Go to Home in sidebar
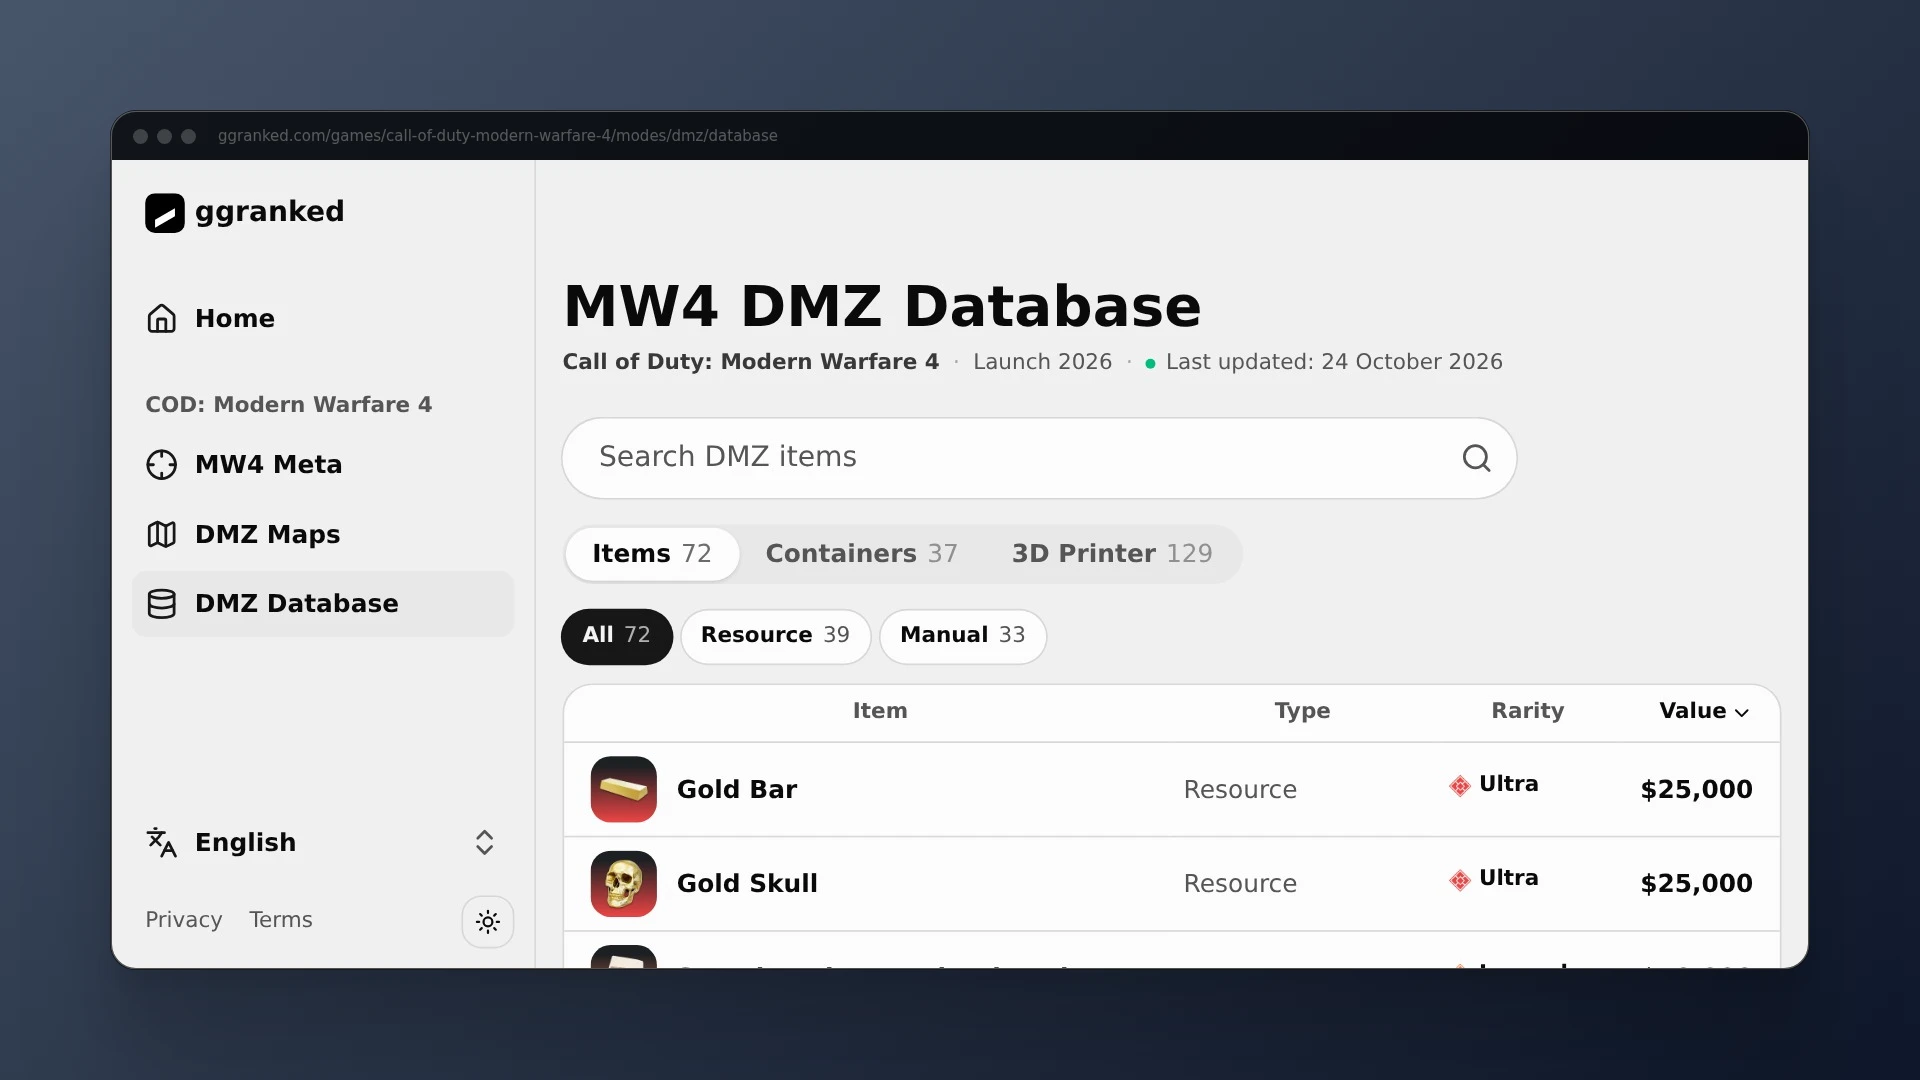Screen dimensions: 1920x1080 point(322,318)
